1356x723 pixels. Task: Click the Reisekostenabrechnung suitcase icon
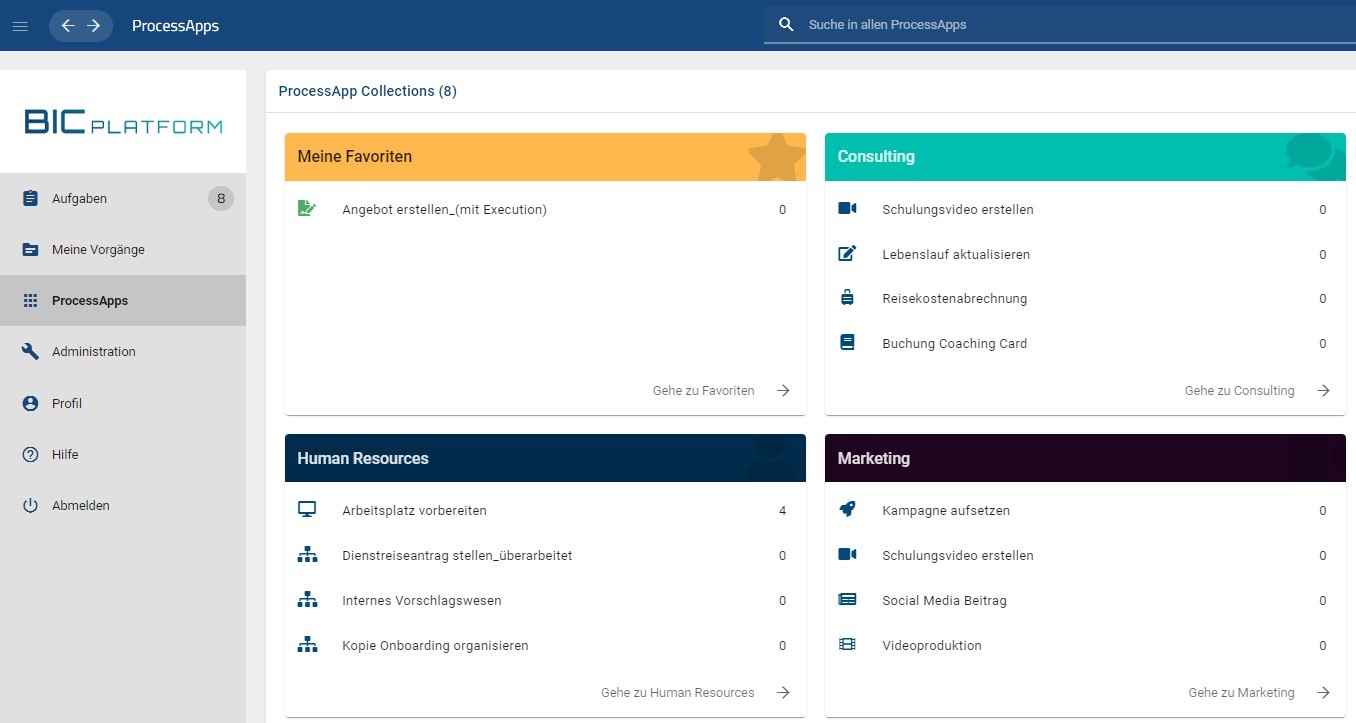click(847, 298)
